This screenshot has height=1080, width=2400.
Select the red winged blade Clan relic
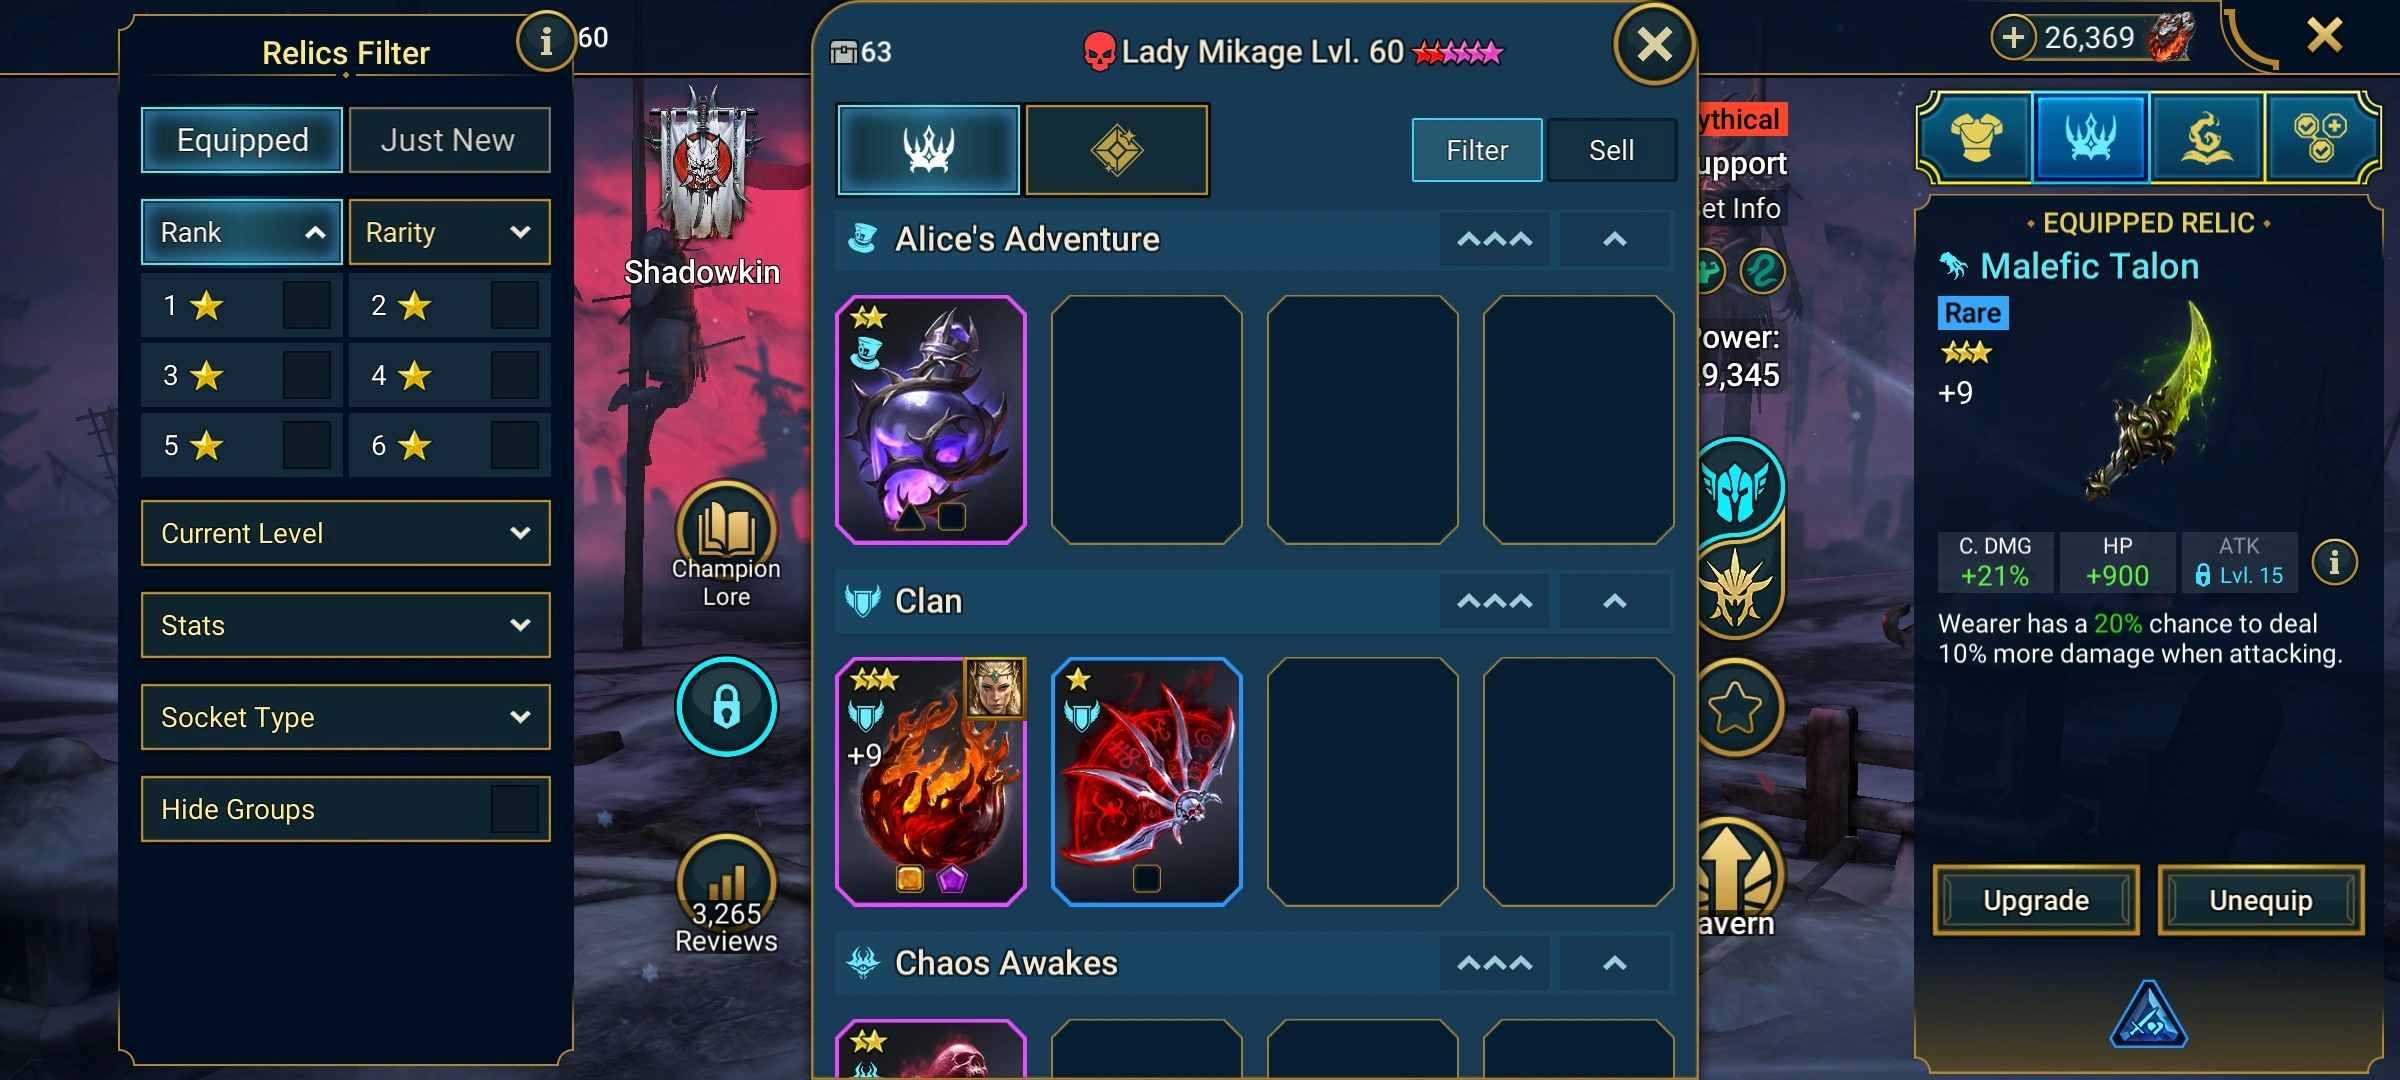tap(1147, 782)
